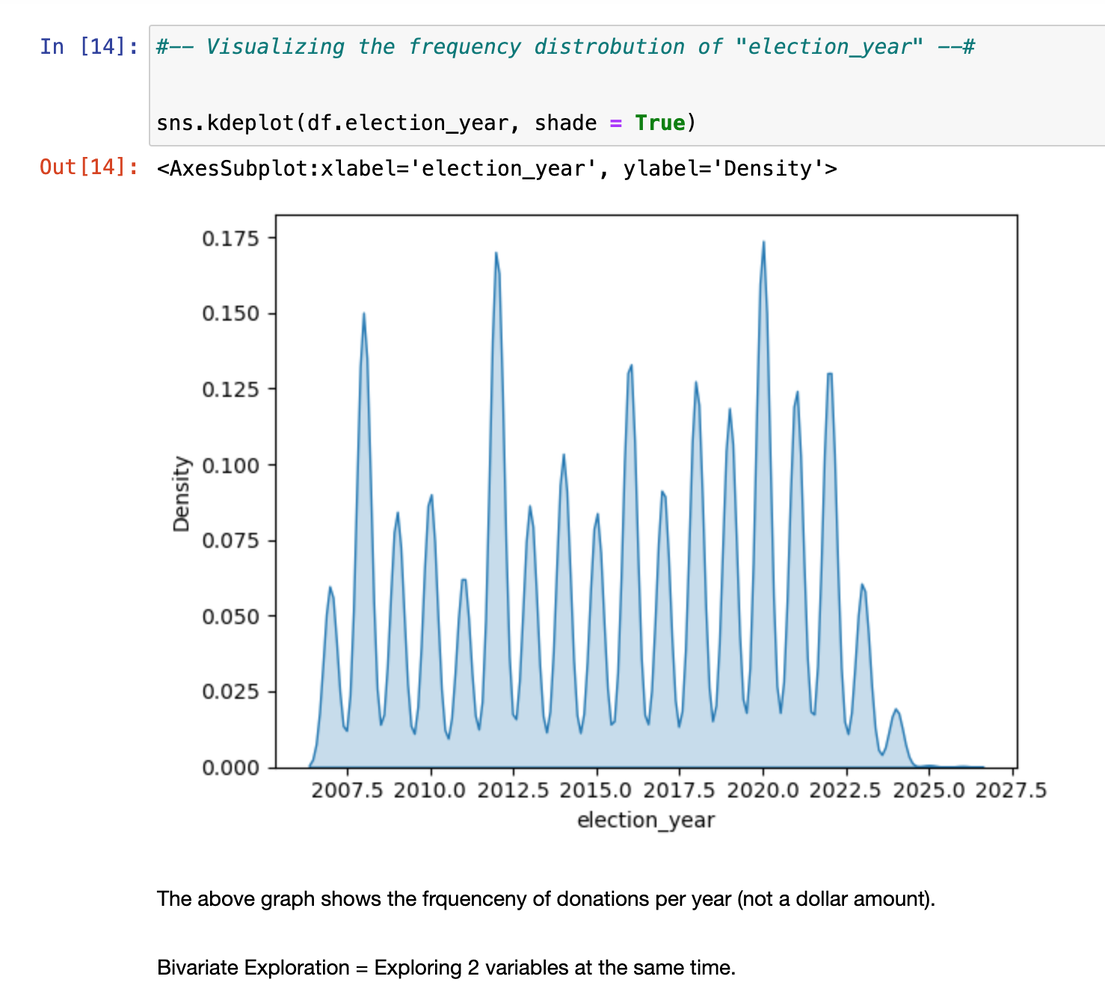Click the tallest density peak at 2020

pyautogui.click(x=764, y=244)
